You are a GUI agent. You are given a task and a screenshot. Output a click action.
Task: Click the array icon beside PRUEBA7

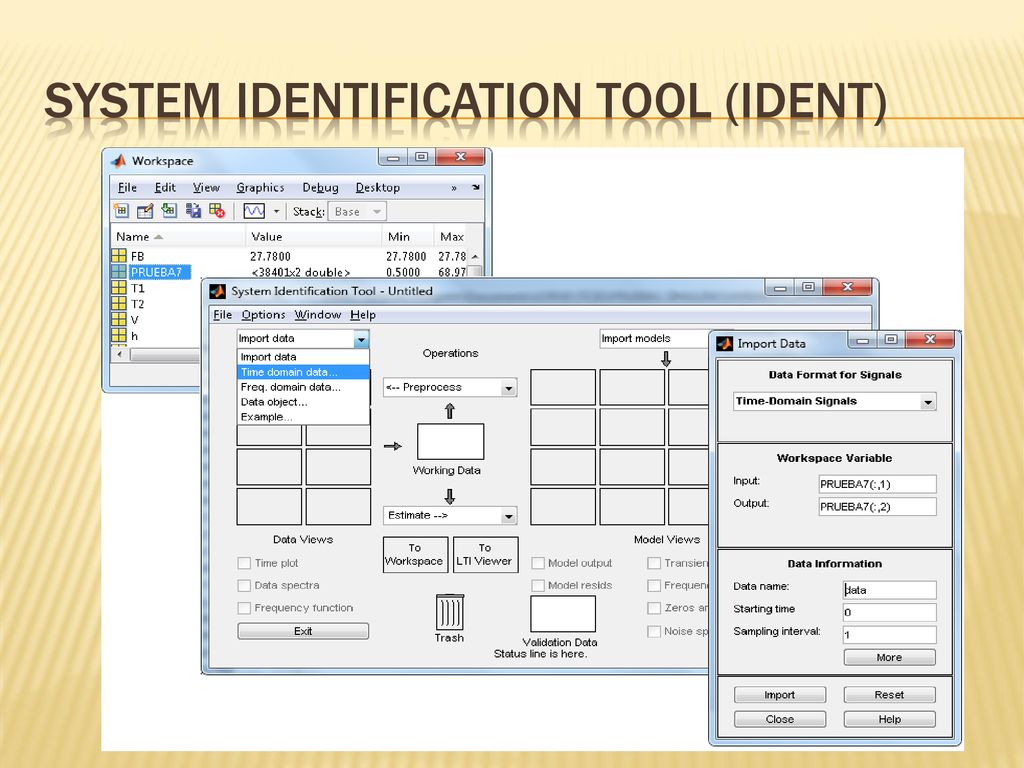tap(119, 272)
